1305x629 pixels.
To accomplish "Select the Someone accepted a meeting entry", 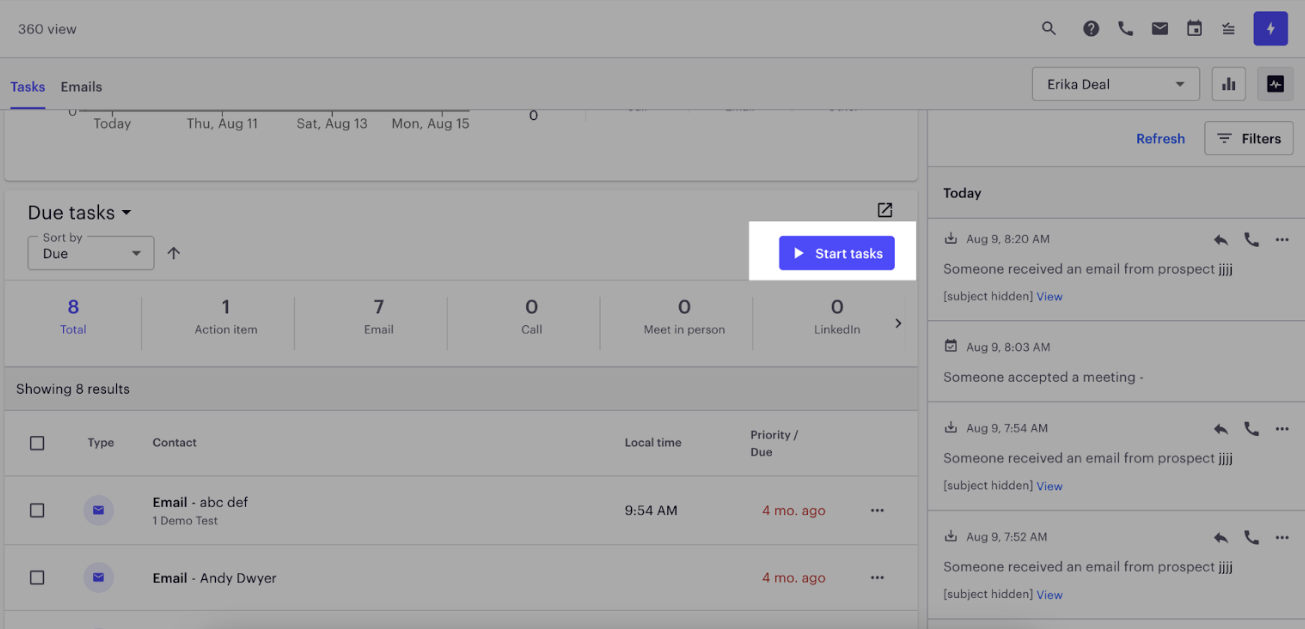I will [1116, 362].
